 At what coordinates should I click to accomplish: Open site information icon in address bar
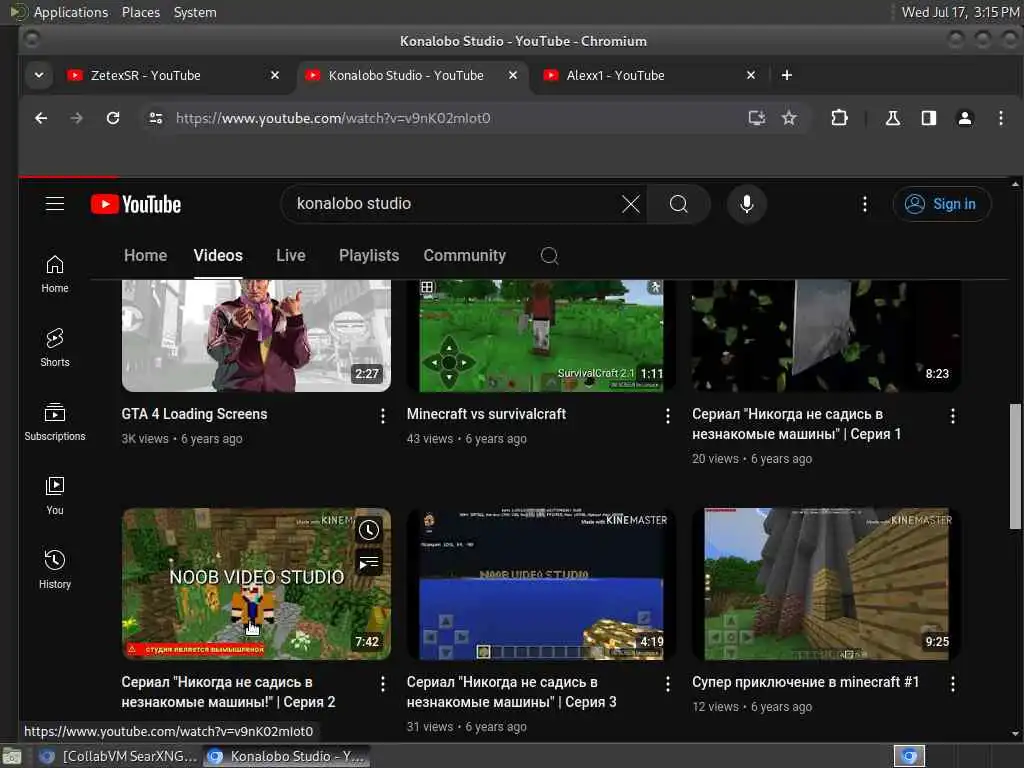[x=156, y=118]
